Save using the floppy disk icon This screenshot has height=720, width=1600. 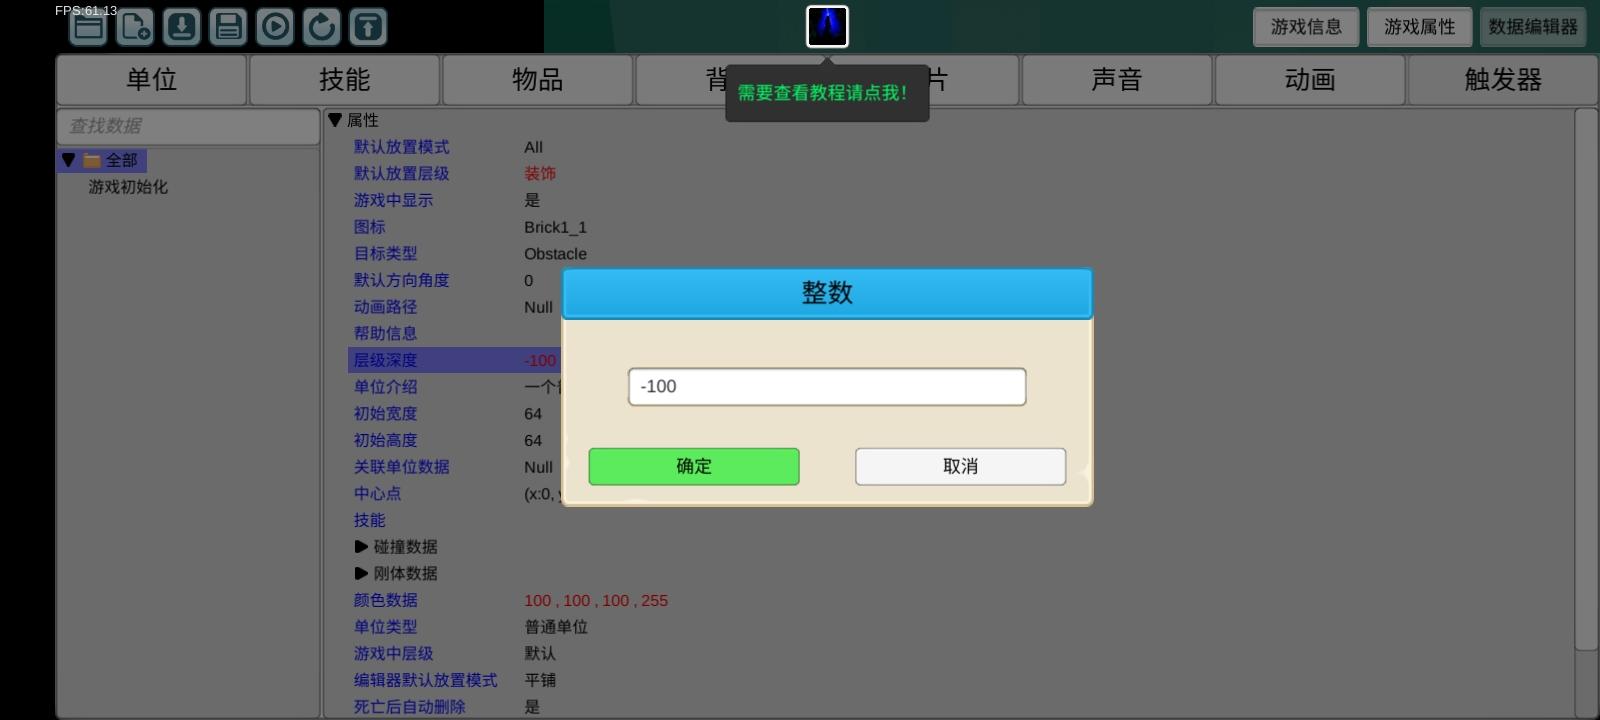pos(228,27)
